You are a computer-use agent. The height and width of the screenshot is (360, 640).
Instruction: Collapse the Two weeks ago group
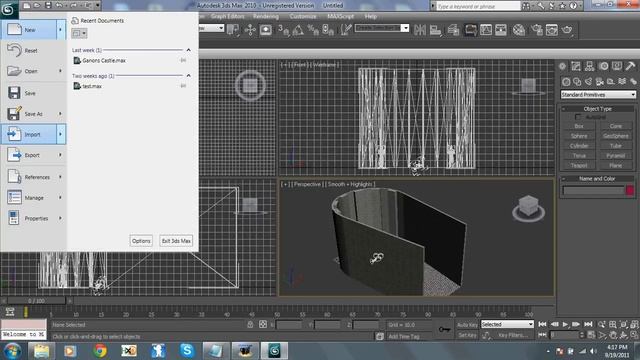pos(188,76)
